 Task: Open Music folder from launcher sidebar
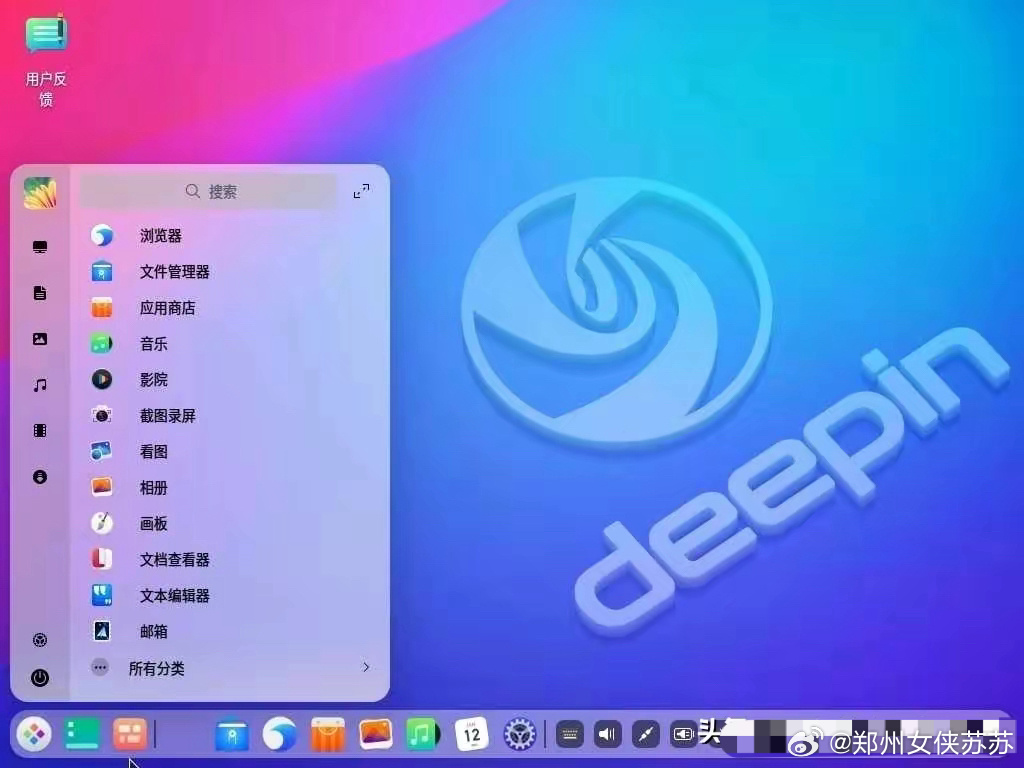(40, 385)
